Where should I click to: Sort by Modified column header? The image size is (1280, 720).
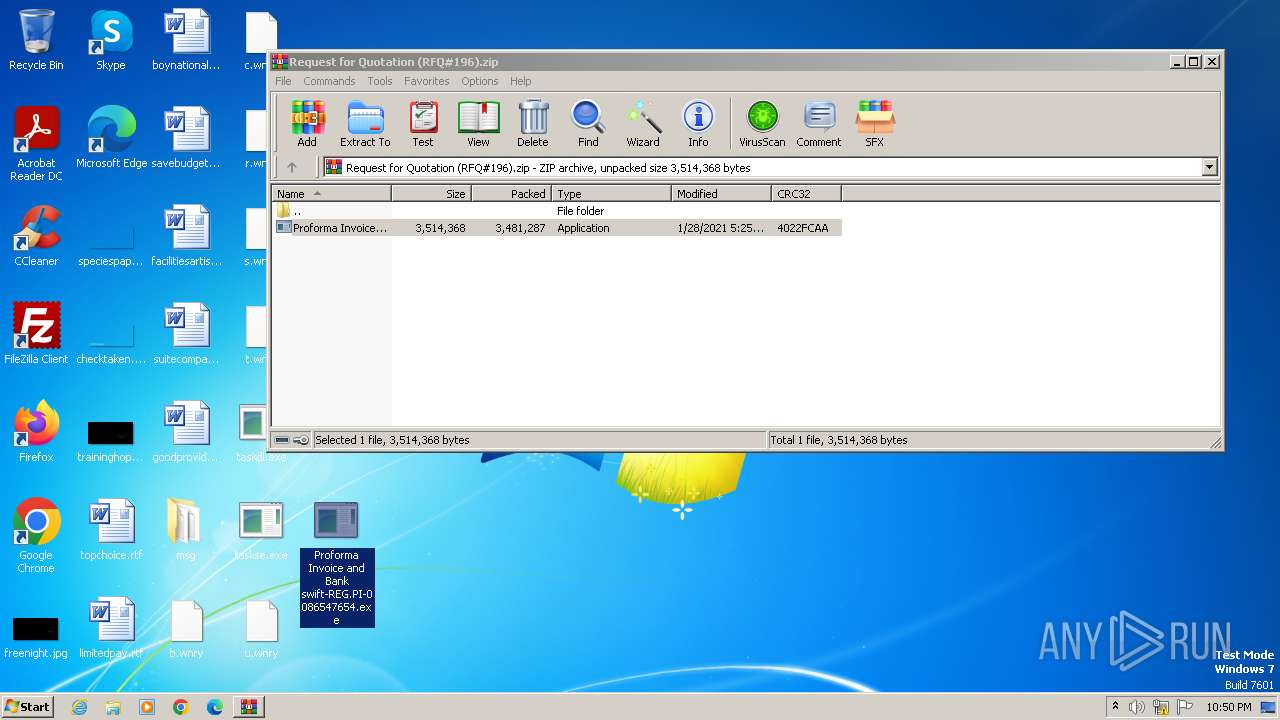tap(721, 194)
